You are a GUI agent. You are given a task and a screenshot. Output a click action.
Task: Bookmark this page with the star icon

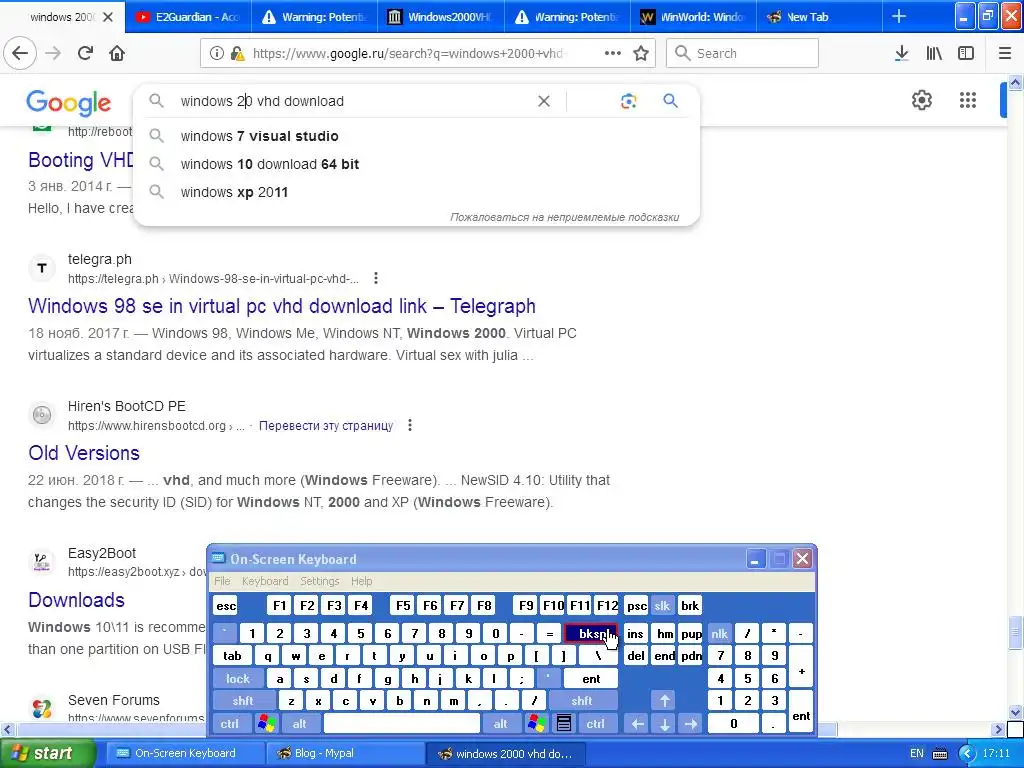[641, 53]
